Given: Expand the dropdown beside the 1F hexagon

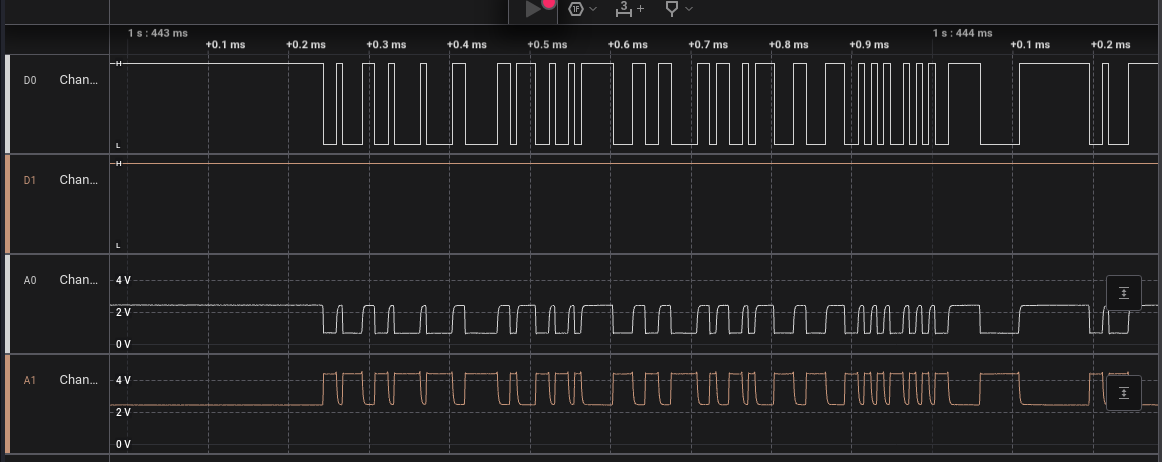Looking at the screenshot, I should pyautogui.click(x=594, y=9).
